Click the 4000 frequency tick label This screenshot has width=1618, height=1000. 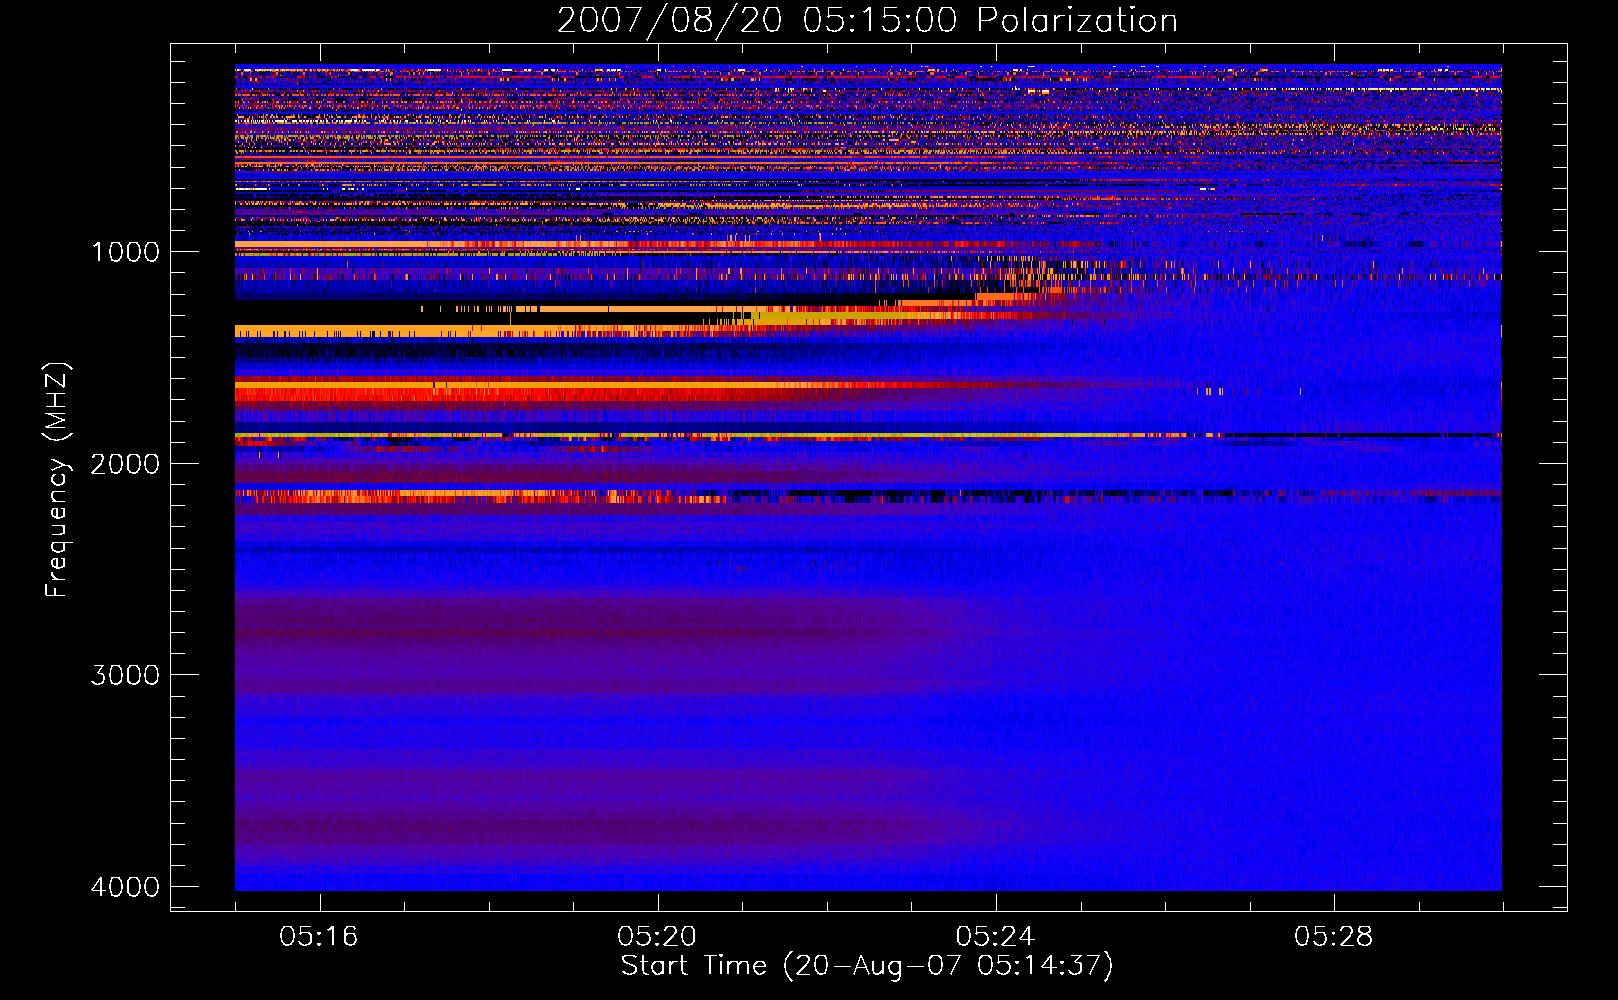[125, 887]
